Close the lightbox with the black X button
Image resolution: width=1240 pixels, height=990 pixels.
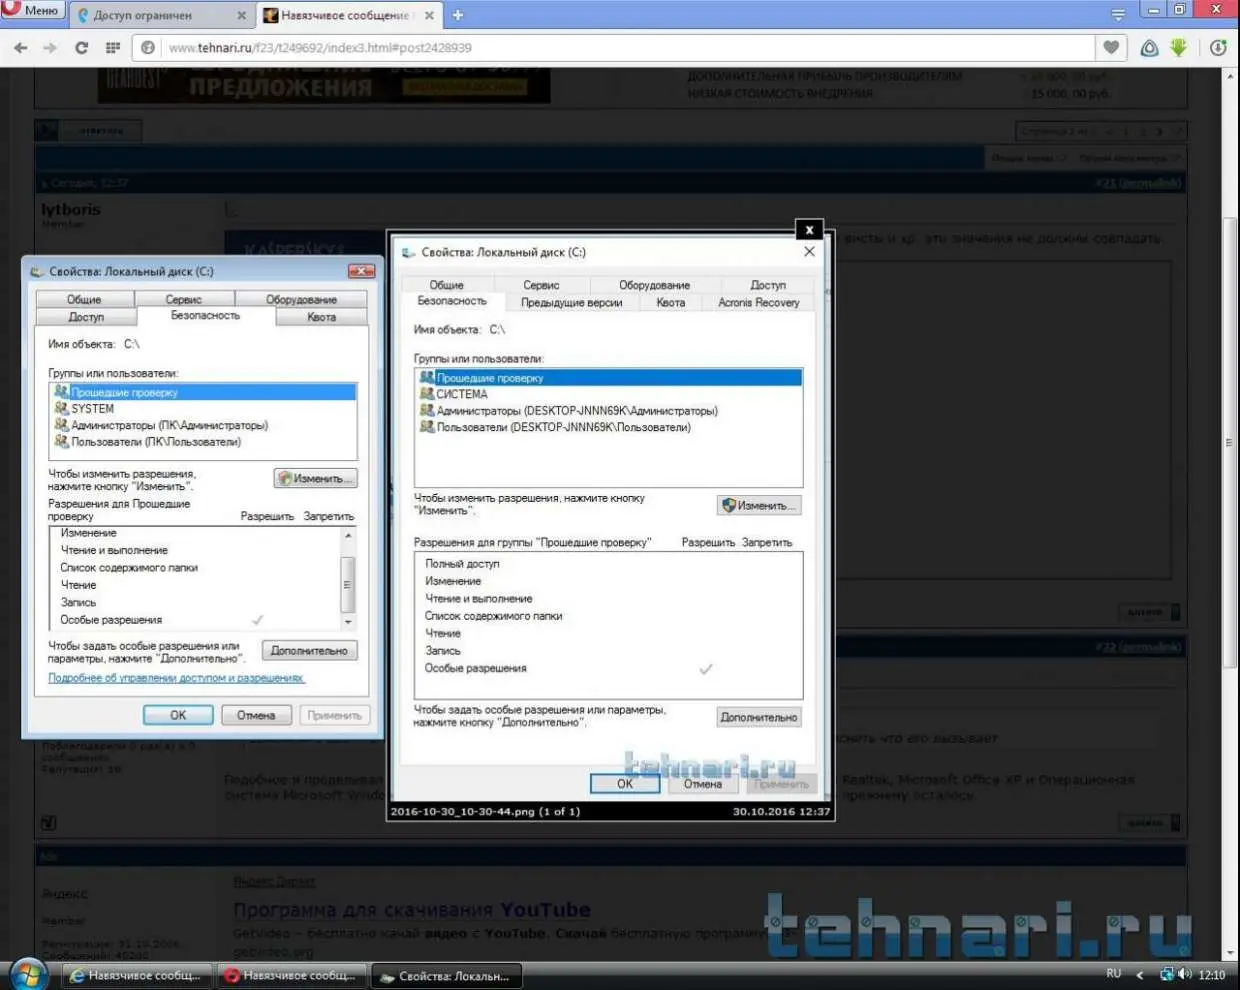(809, 229)
